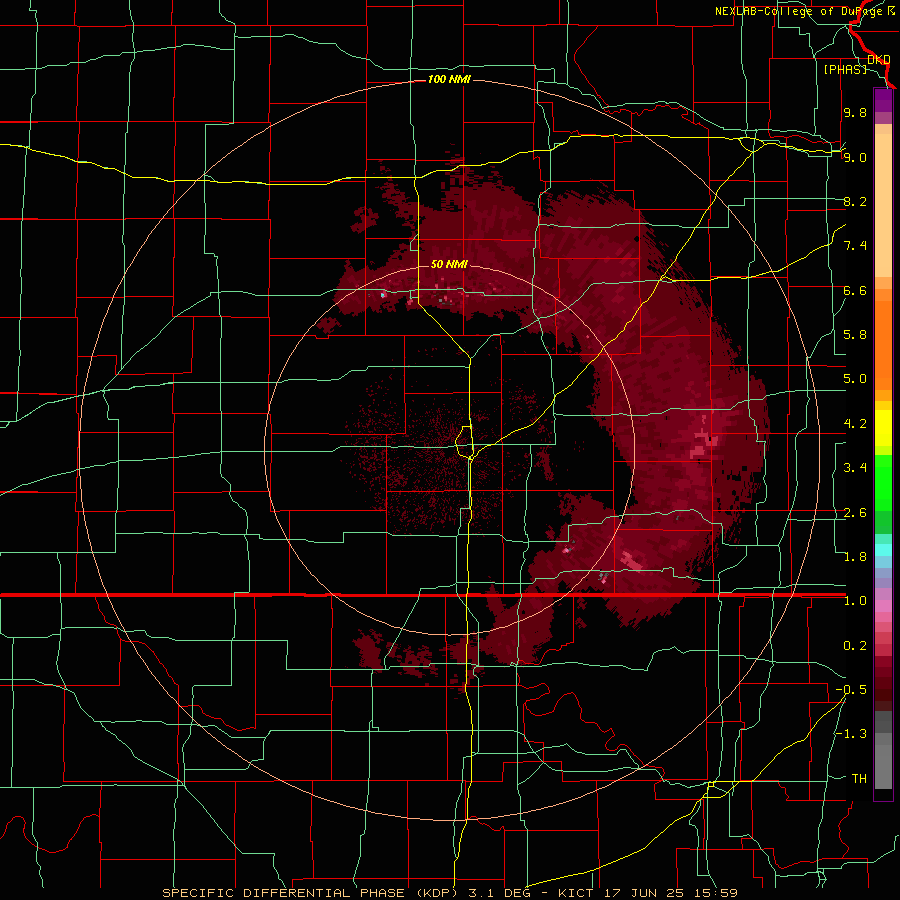Image resolution: width=900 pixels, height=900 pixels.
Task: Click the 5.8 value on the color scale
Action: coord(855,335)
